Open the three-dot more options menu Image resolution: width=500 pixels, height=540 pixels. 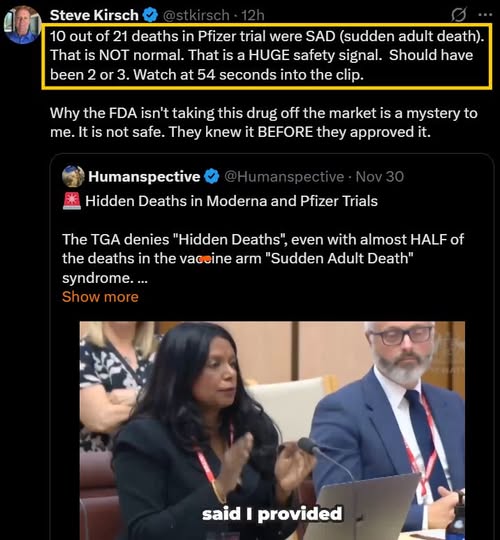486,14
